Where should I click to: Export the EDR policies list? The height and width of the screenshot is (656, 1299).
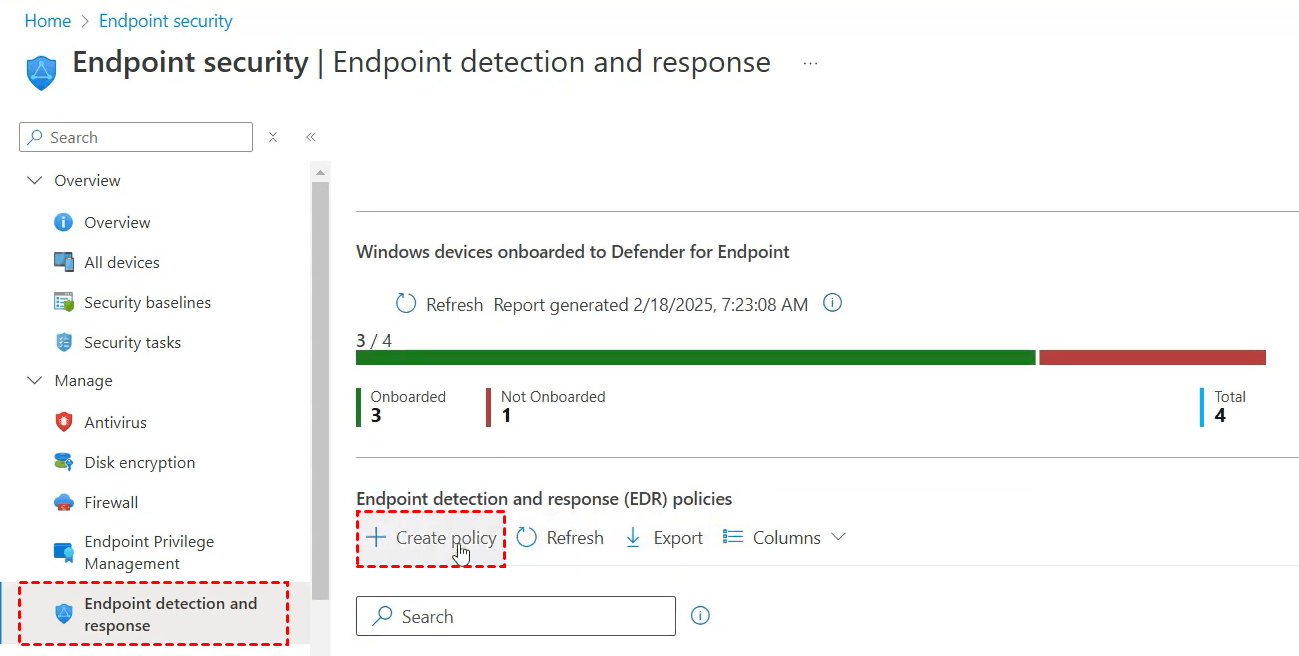pos(664,538)
